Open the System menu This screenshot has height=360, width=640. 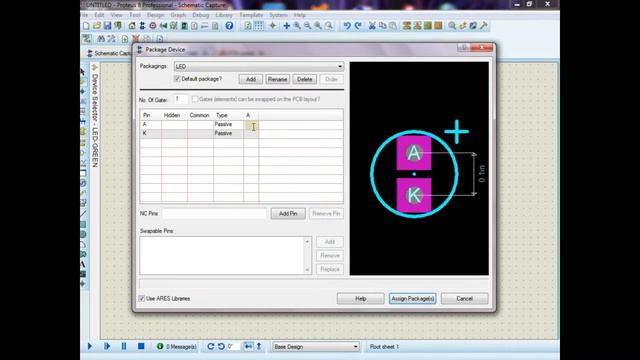point(278,15)
